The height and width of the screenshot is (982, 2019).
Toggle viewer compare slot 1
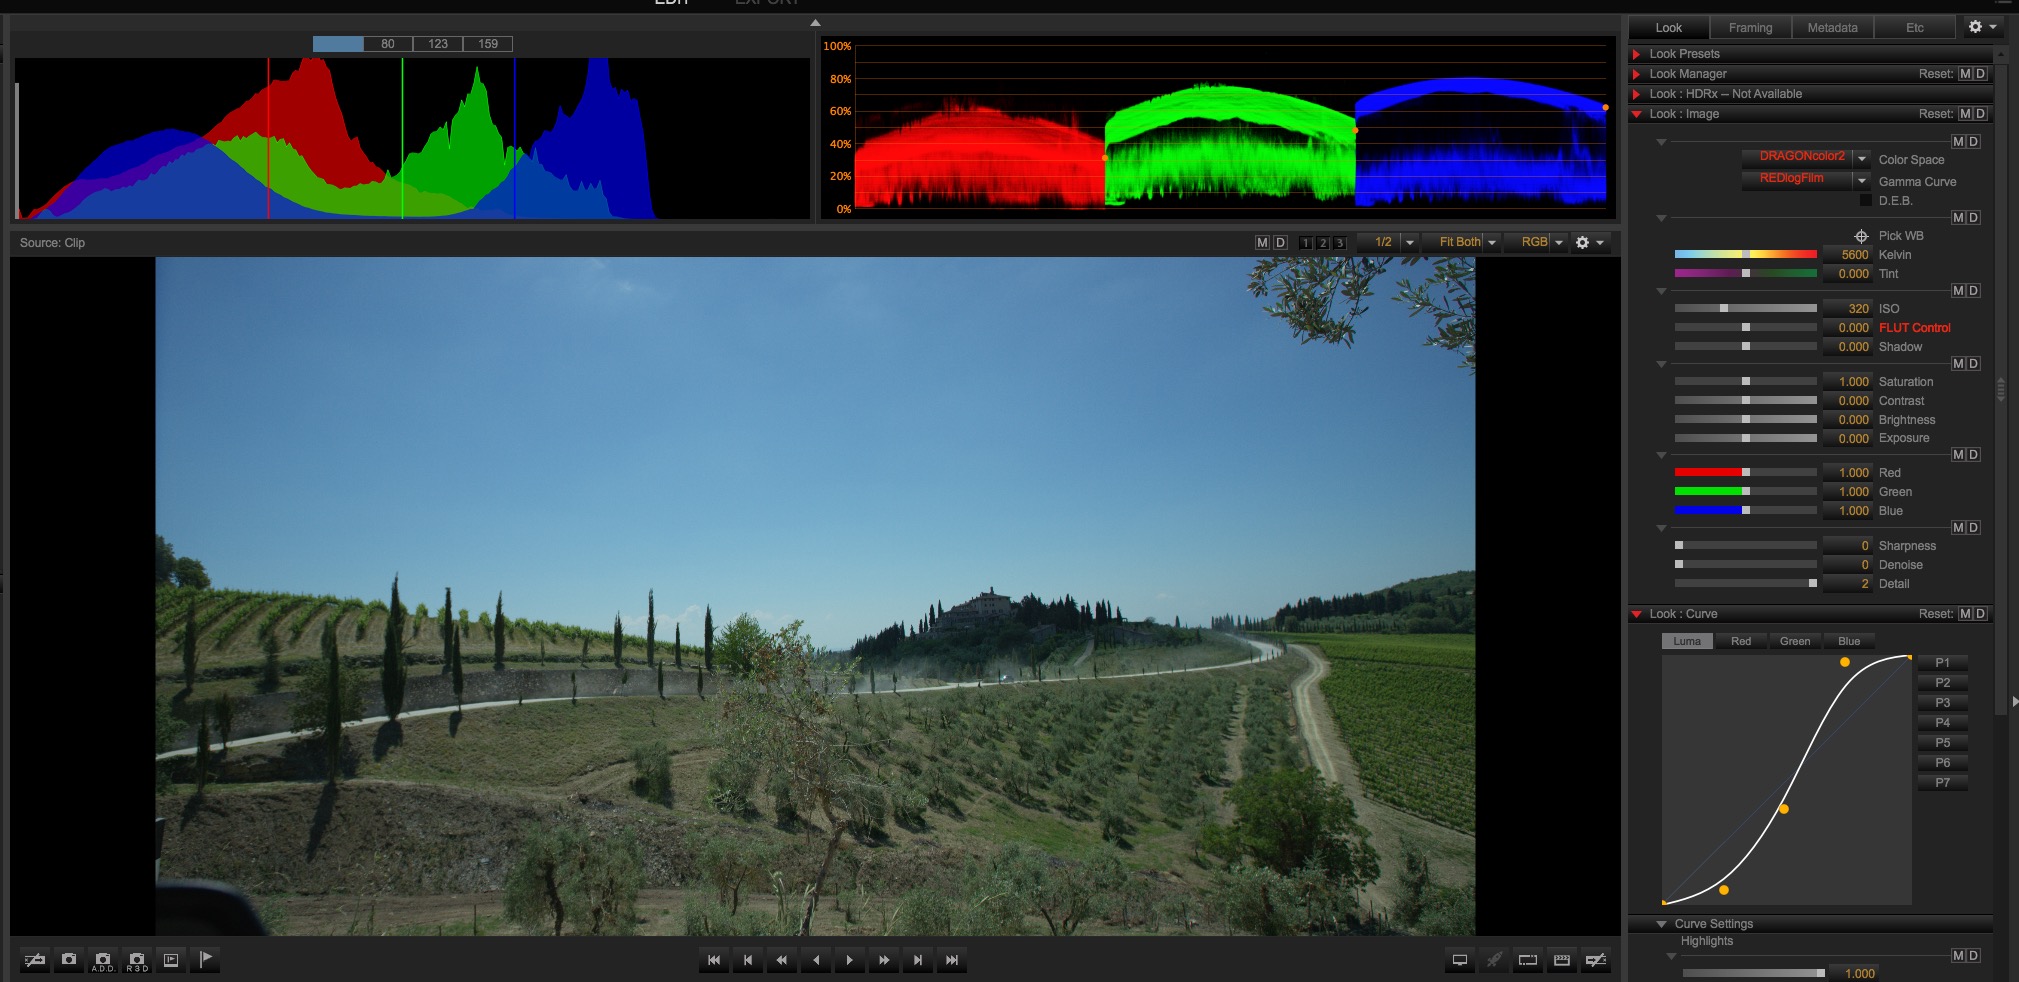tap(1306, 243)
